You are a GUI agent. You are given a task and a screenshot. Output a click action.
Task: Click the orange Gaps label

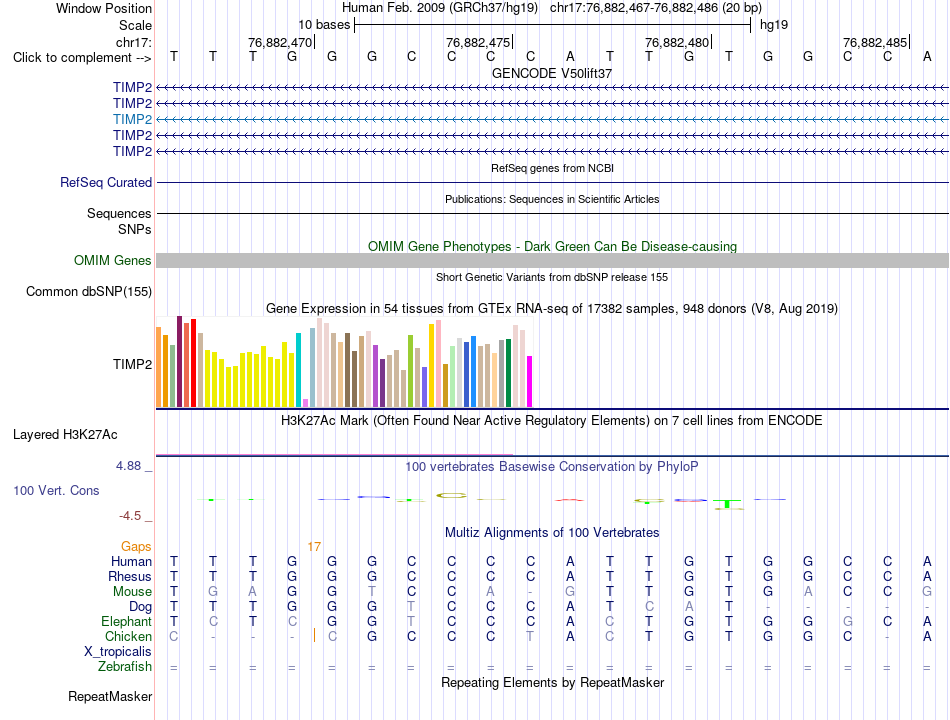pyautogui.click(x=136, y=547)
